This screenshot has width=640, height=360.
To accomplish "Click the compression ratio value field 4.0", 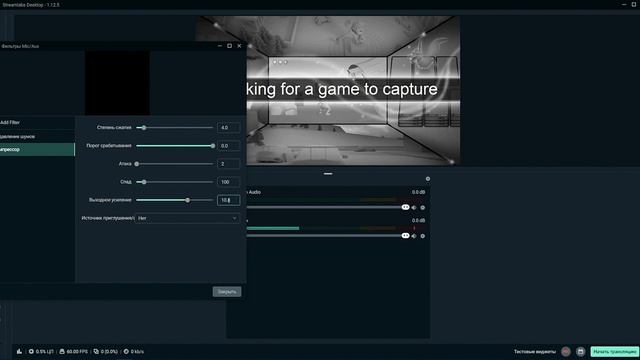I will tap(229, 128).
